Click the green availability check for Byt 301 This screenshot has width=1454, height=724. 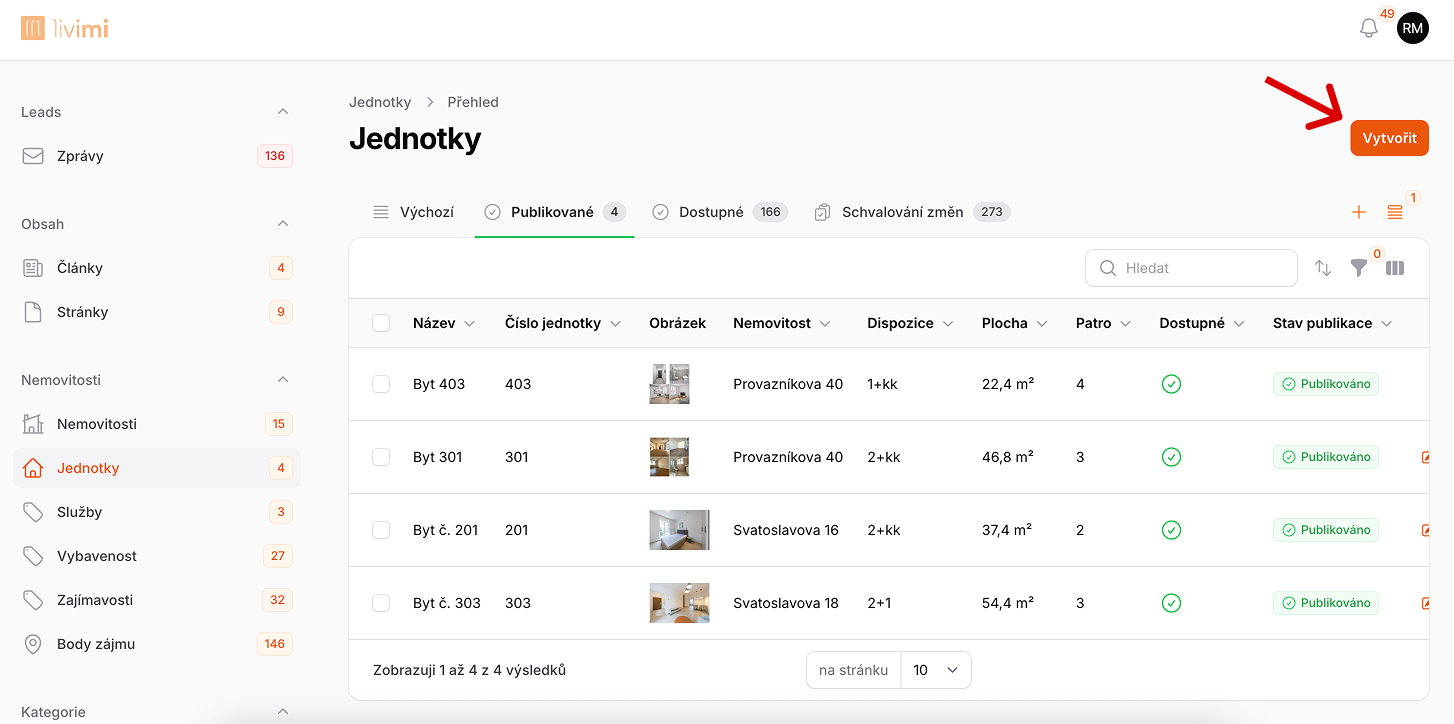1171,457
